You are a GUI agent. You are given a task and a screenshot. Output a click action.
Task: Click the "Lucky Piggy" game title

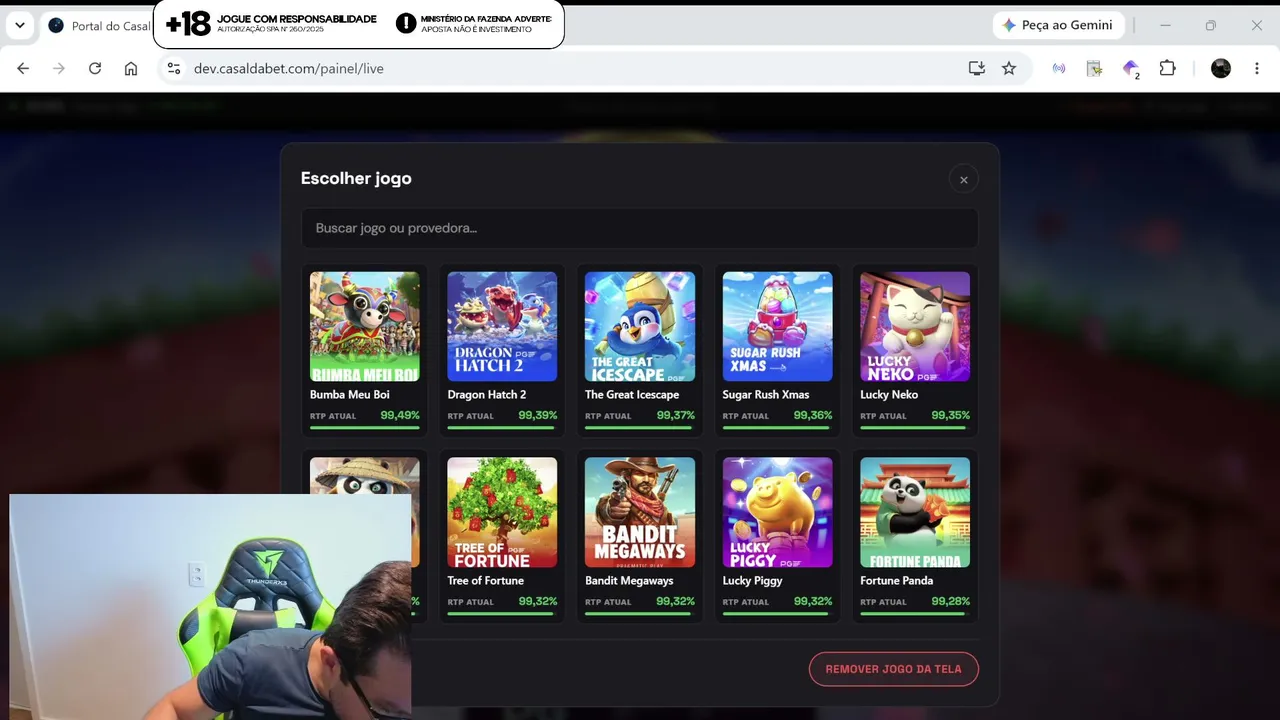(x=752, y=581)
